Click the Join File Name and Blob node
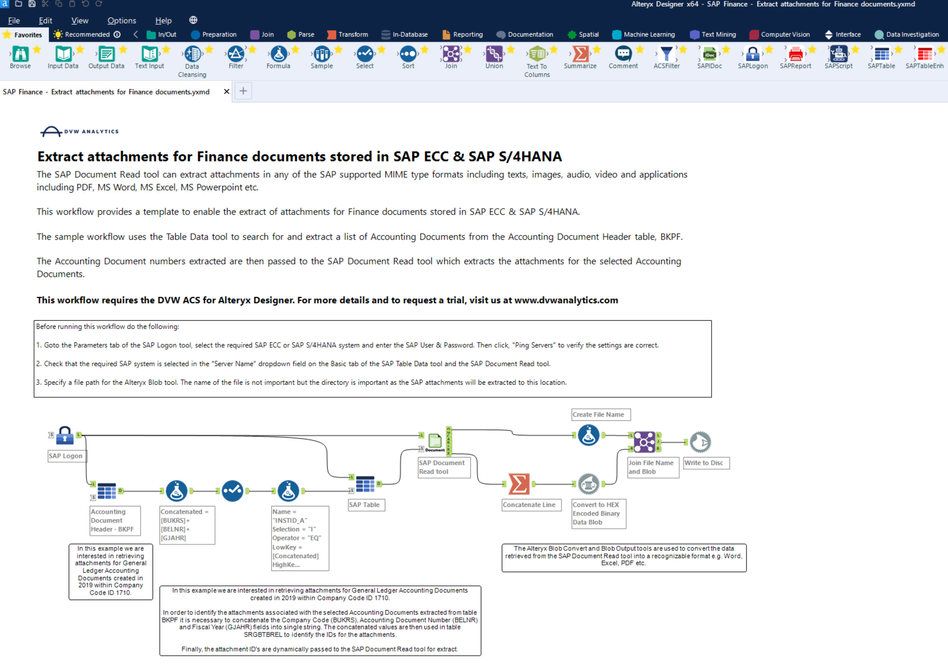Viewport: 948px width, 671px height. point(644,442)
